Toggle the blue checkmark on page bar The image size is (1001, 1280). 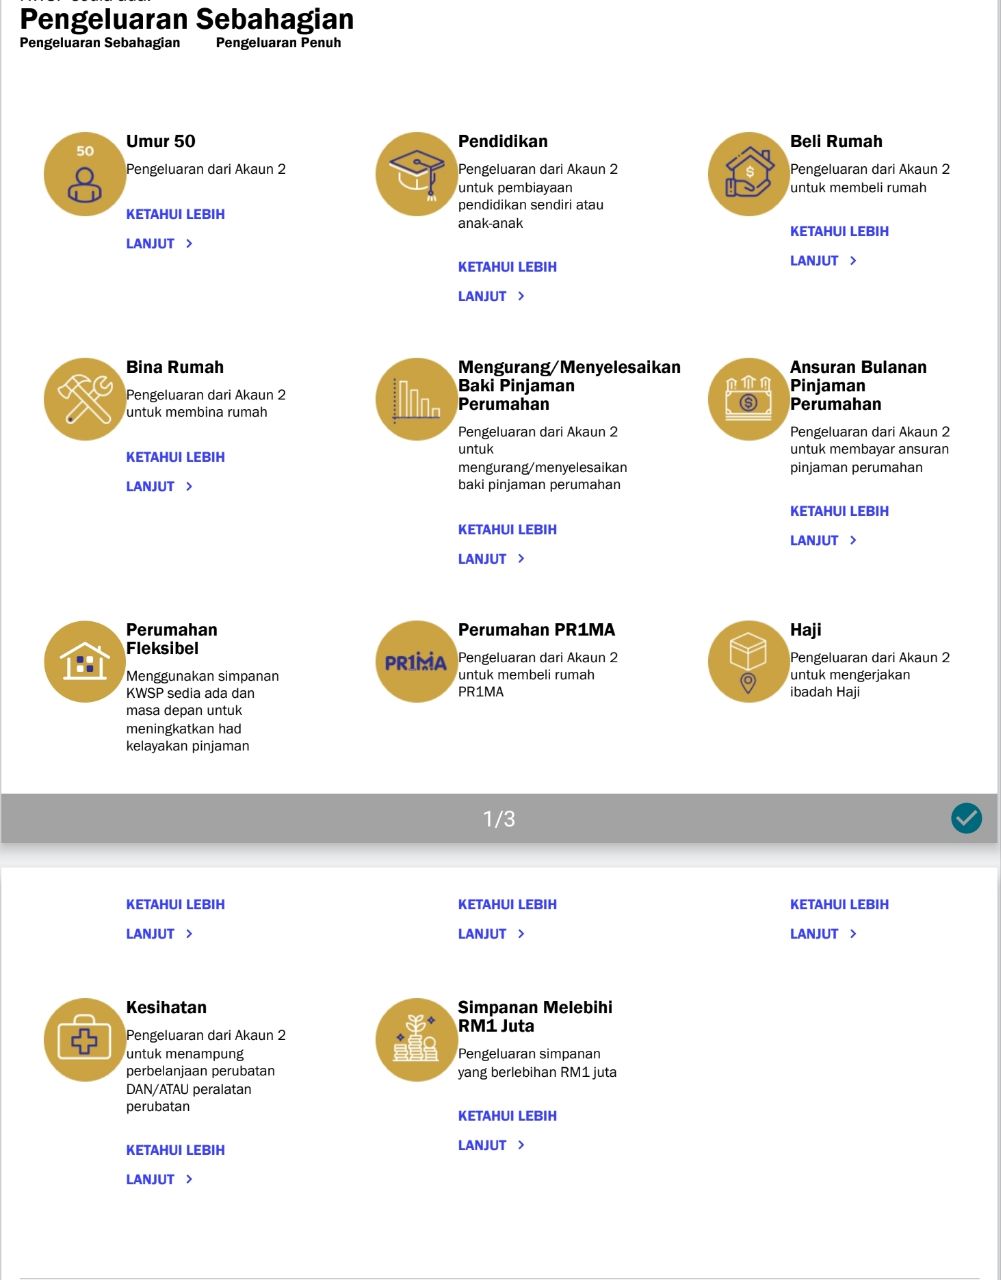coord(966,818)
